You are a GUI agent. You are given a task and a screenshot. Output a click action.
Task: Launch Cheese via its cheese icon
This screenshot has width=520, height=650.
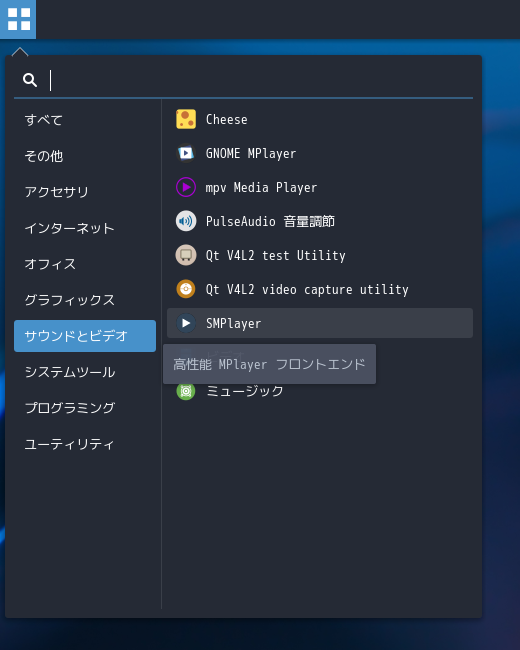pyautogui.click(x=186, y=119)
